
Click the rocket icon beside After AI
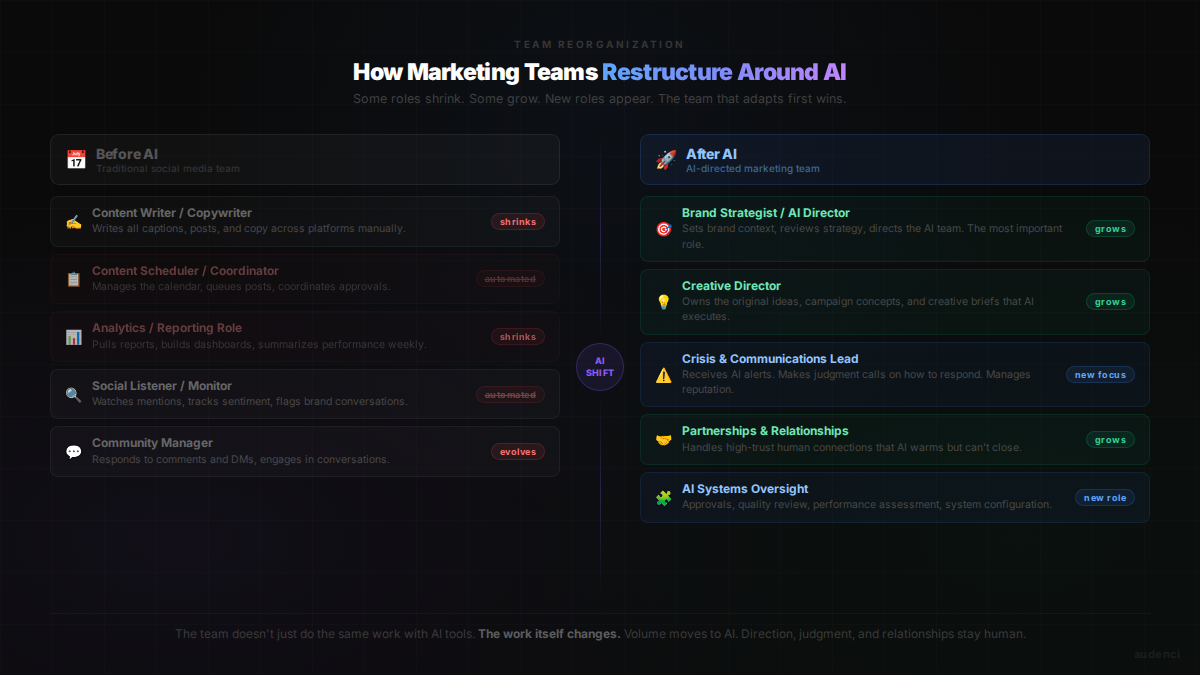pyautogui.click(x=666, y=160)
